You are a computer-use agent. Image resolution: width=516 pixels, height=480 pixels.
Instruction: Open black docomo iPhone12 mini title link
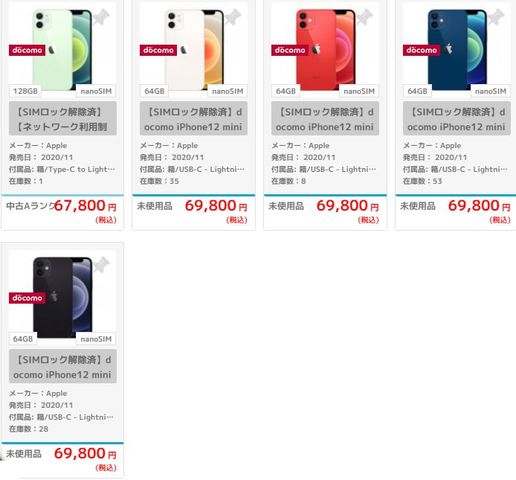point(63,366)
